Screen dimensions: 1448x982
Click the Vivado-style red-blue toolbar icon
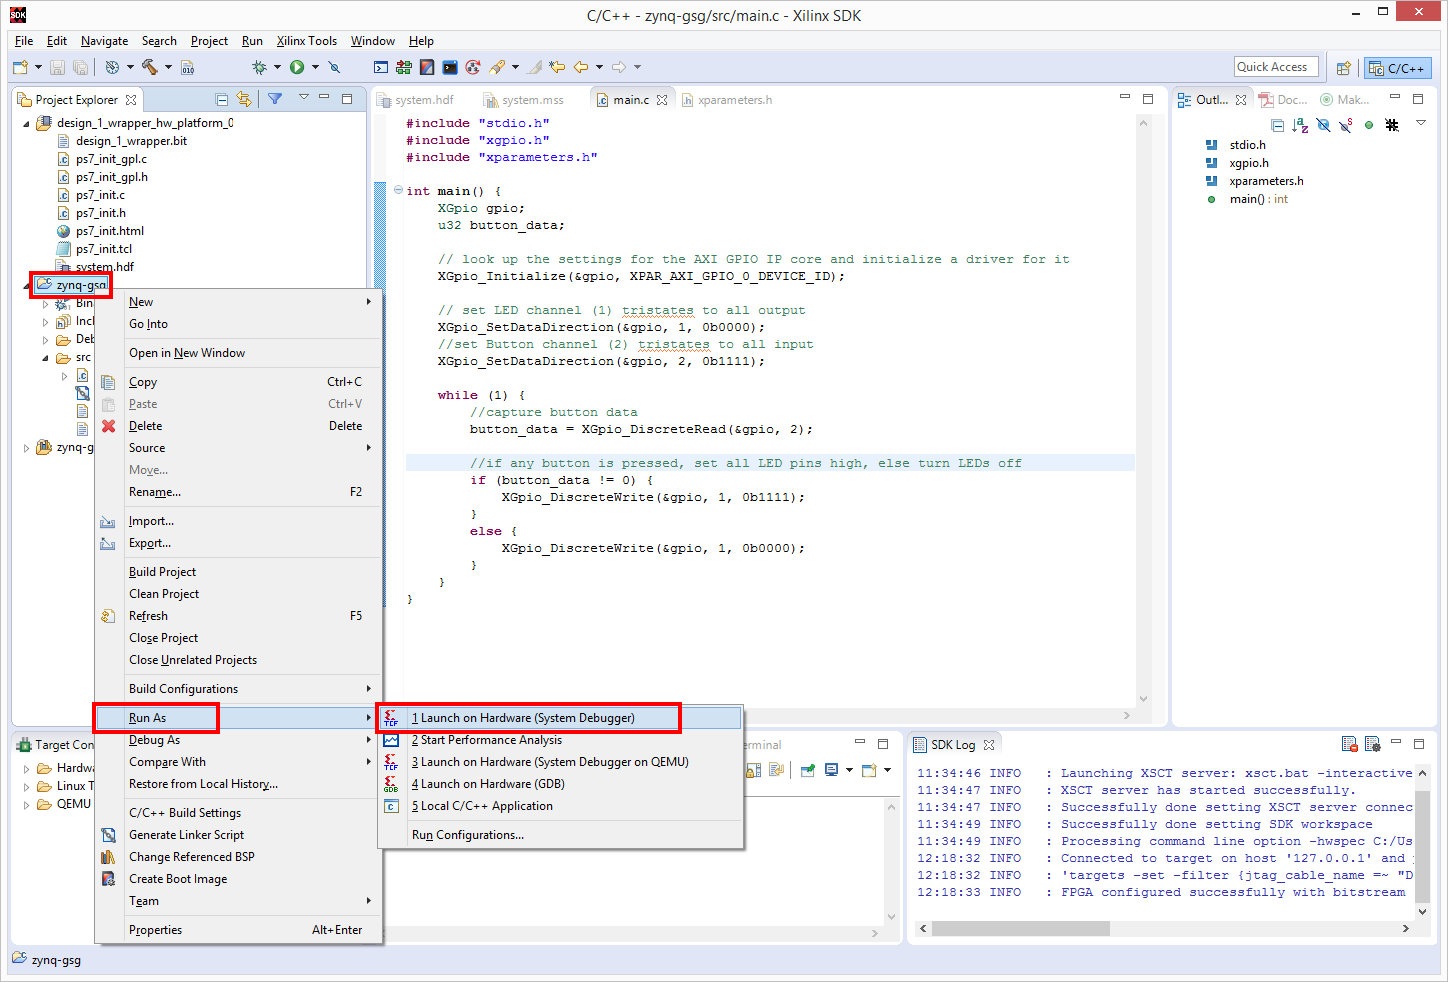coord(427,67)
